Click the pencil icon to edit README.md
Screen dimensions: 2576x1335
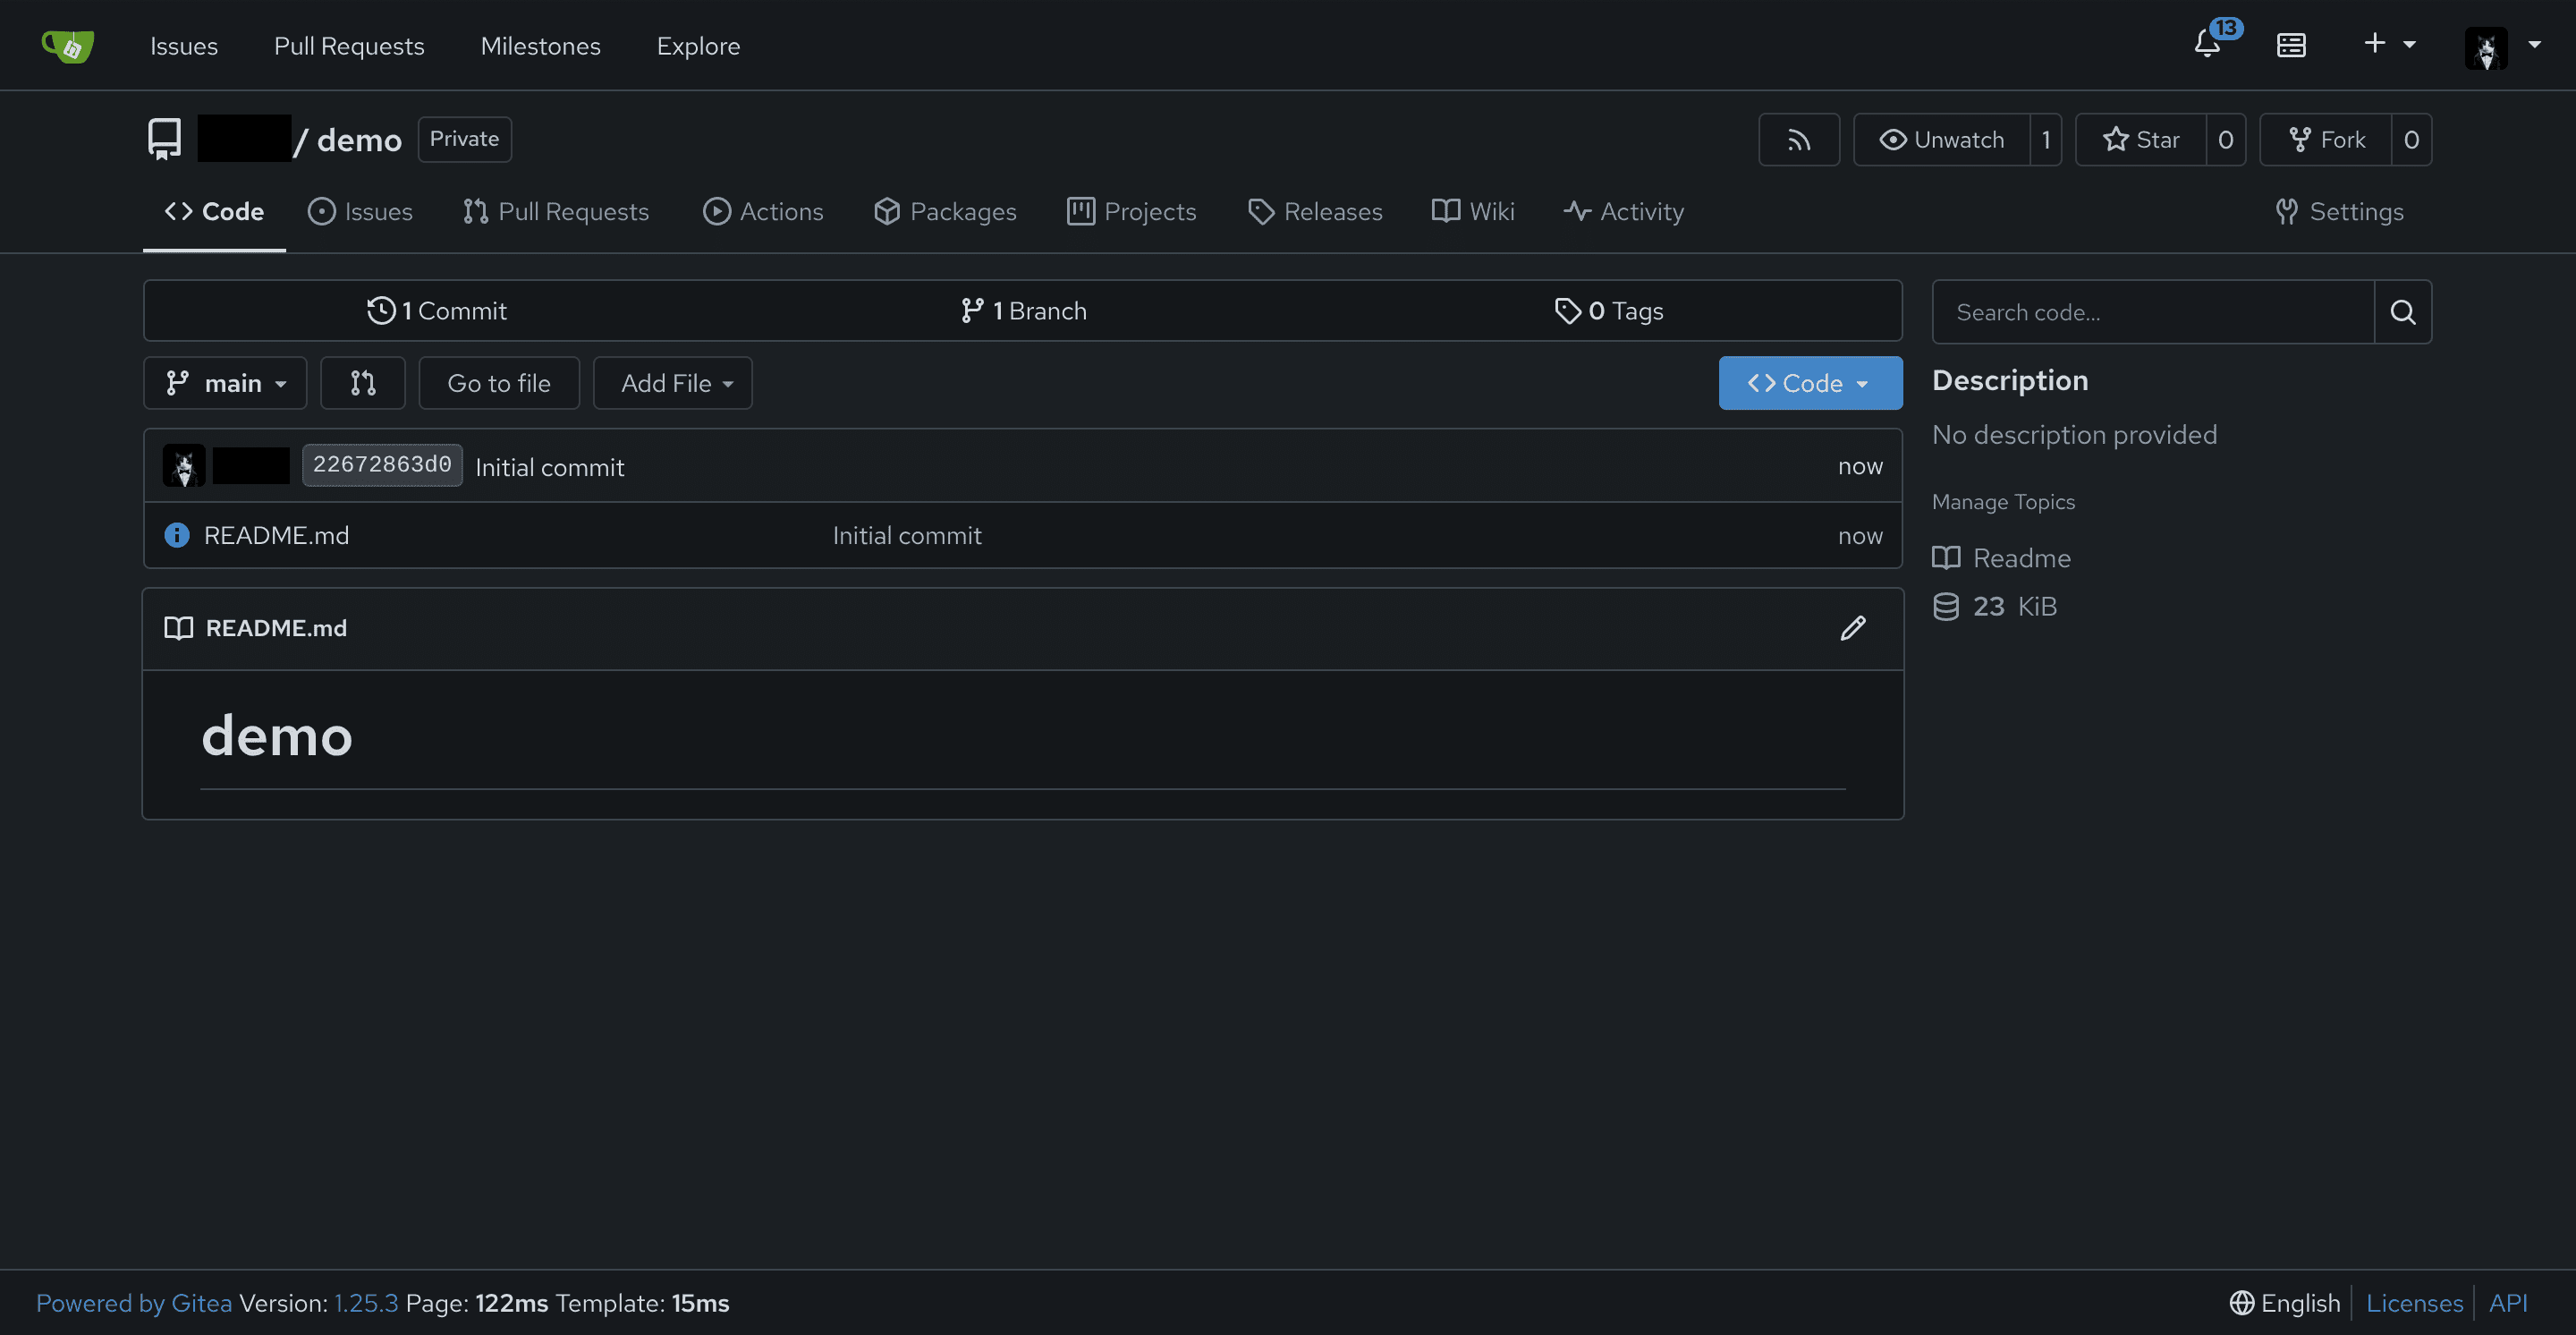pyautogui.click(x=1852, y=628)
